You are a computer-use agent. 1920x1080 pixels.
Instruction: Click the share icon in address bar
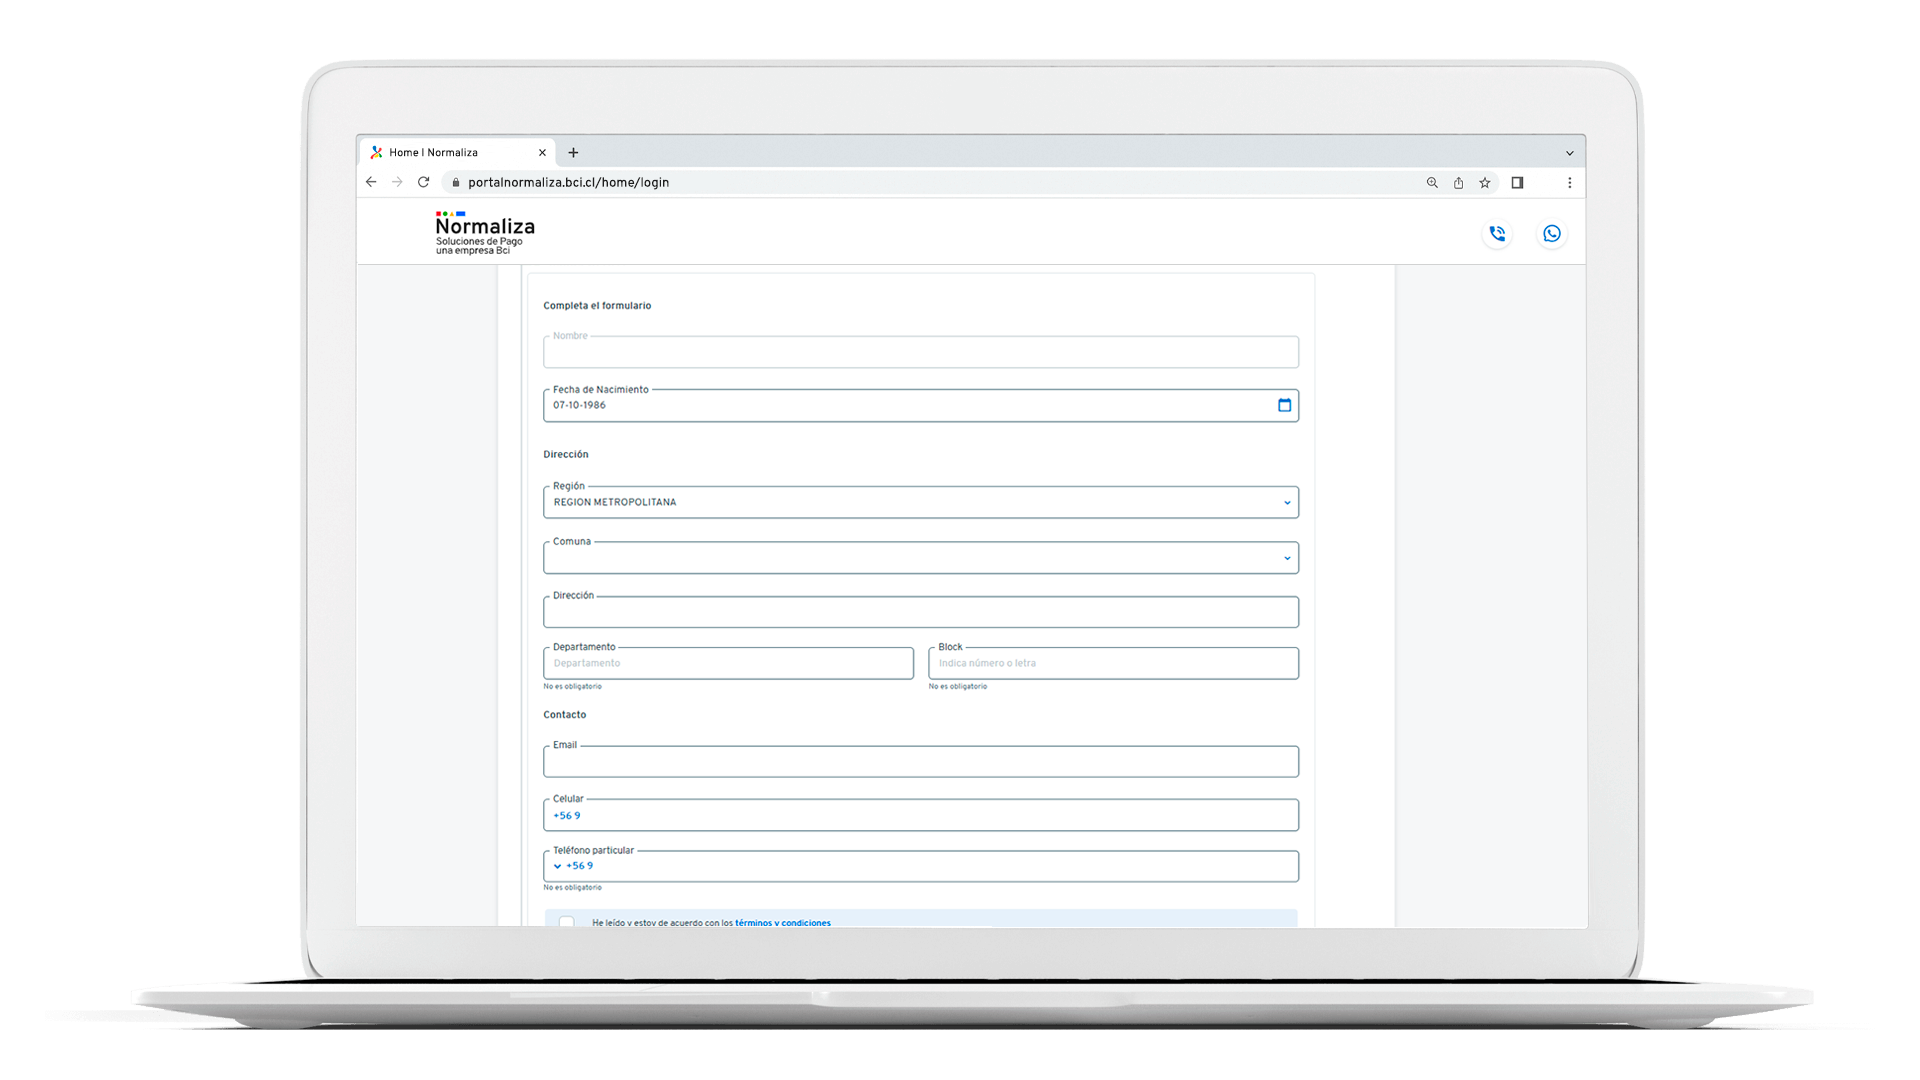pos(1458,183)
